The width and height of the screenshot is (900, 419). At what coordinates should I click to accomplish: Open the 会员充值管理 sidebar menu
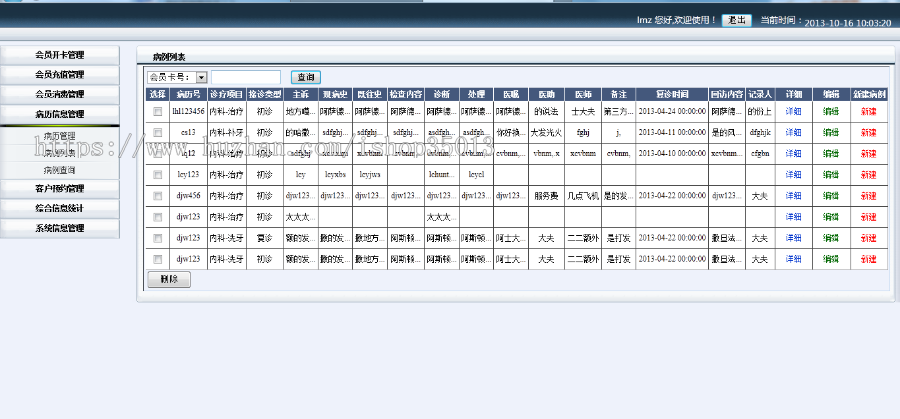click(x=60, y=75)
